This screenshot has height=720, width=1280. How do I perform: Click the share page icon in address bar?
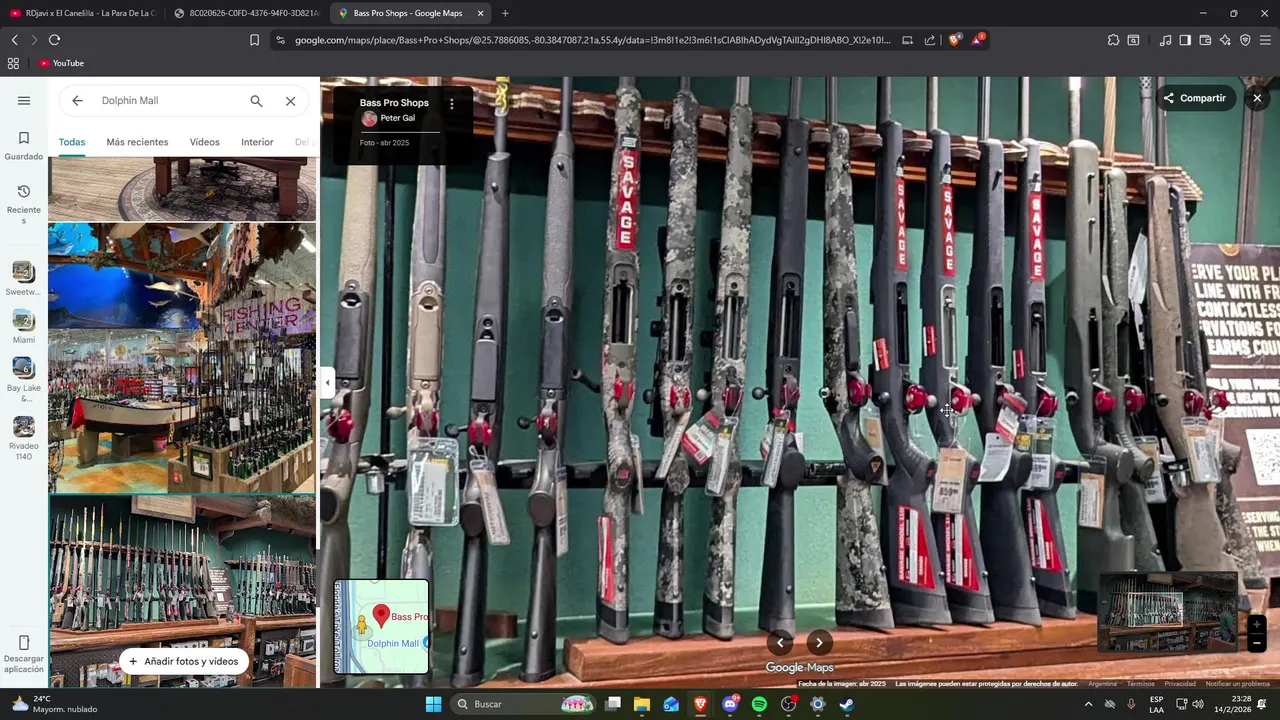930,40
